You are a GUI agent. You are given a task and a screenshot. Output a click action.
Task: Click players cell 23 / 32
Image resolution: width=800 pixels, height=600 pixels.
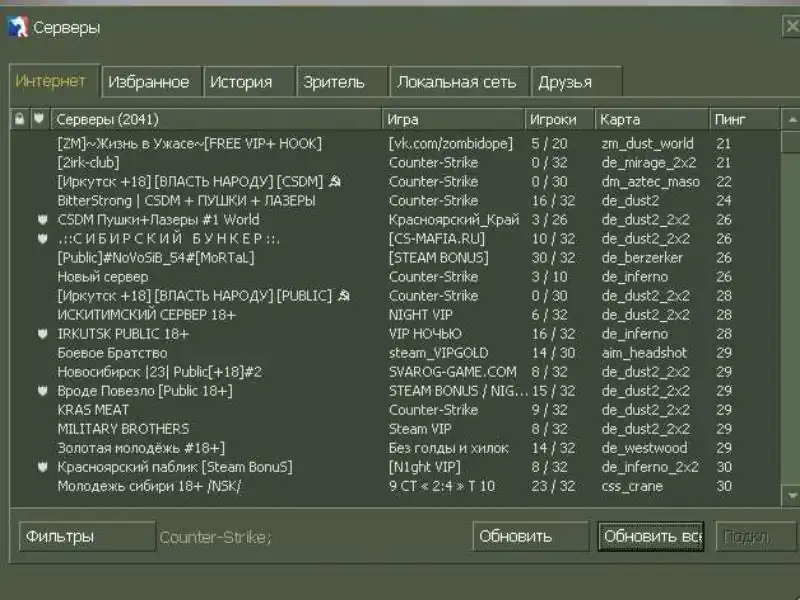553,486
